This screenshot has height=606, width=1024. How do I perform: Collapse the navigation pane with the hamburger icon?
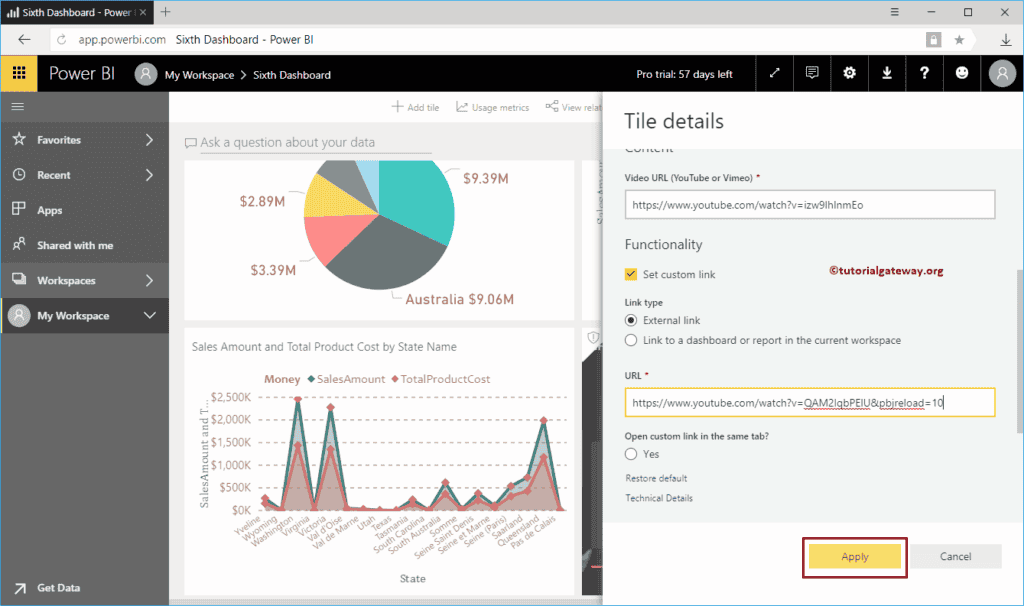point(18,107)
